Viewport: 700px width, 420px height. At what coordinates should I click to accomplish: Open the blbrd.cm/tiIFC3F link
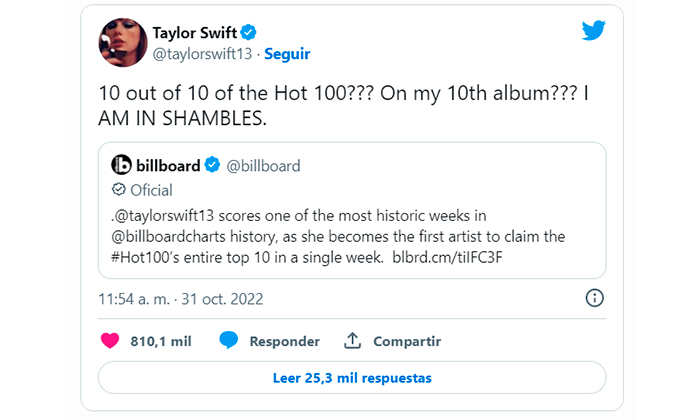point(447,258)
